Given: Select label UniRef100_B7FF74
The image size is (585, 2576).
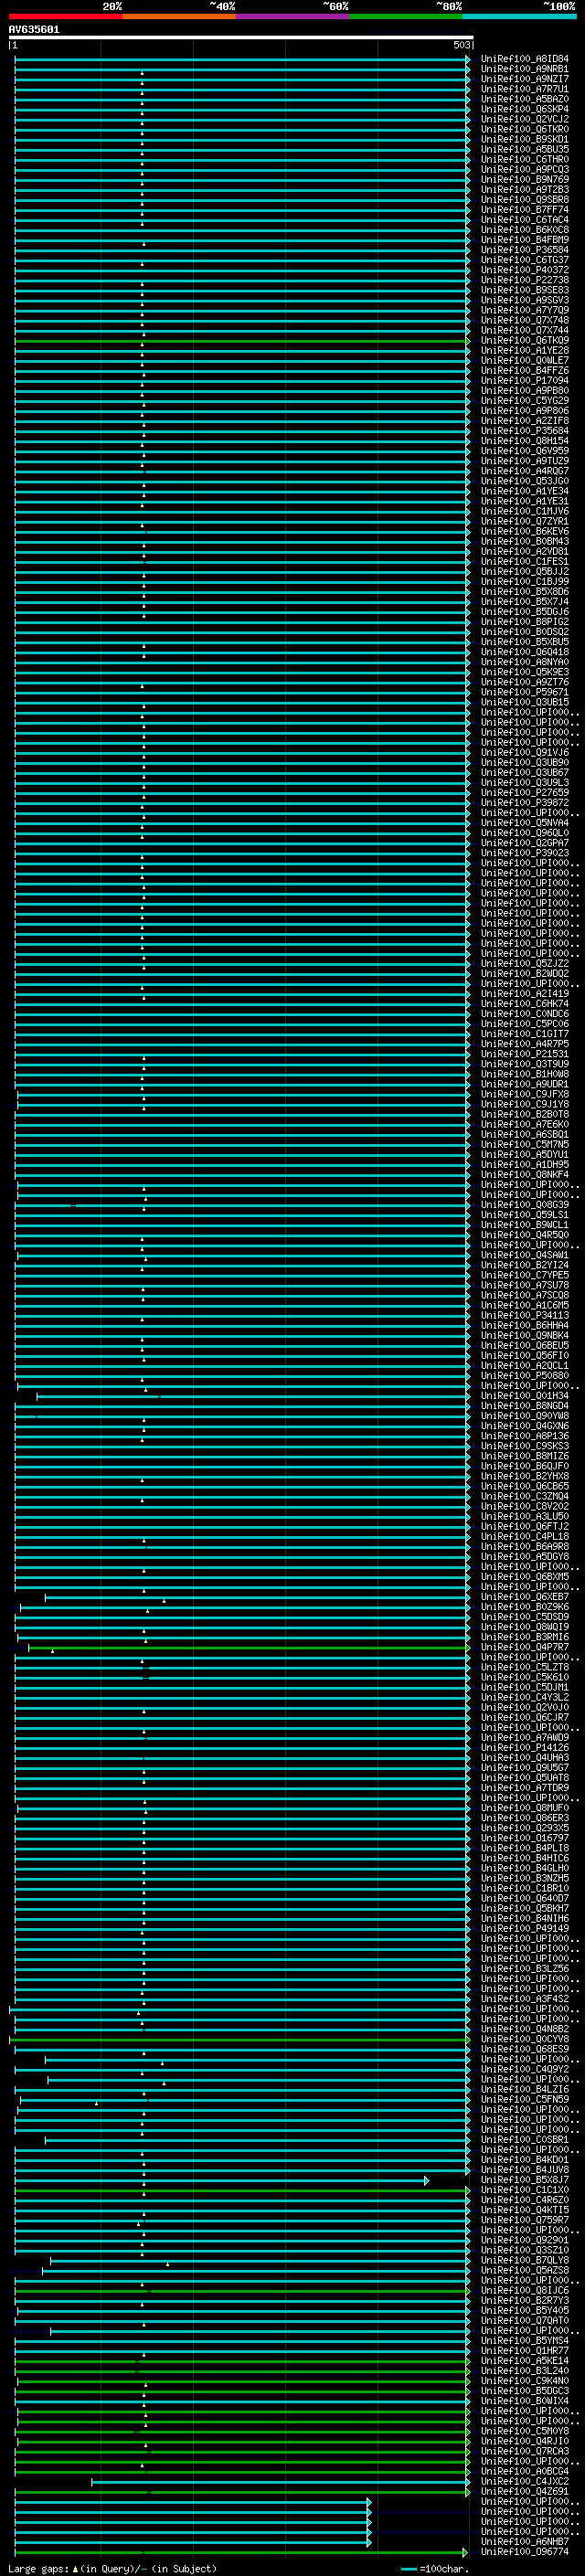Looking at the screenshot, I should [x=525, y=210].
